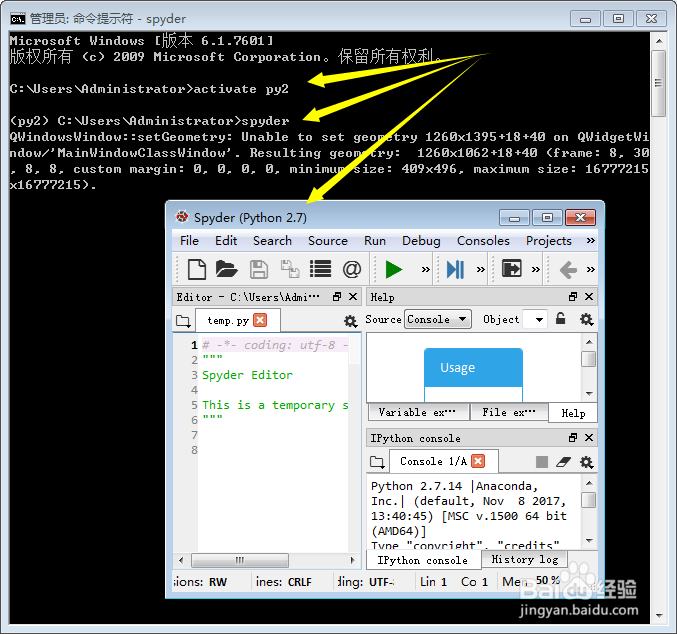Go to previous cursor position arrow
This screenshot has height=634, width=677.
coord(568,270)
